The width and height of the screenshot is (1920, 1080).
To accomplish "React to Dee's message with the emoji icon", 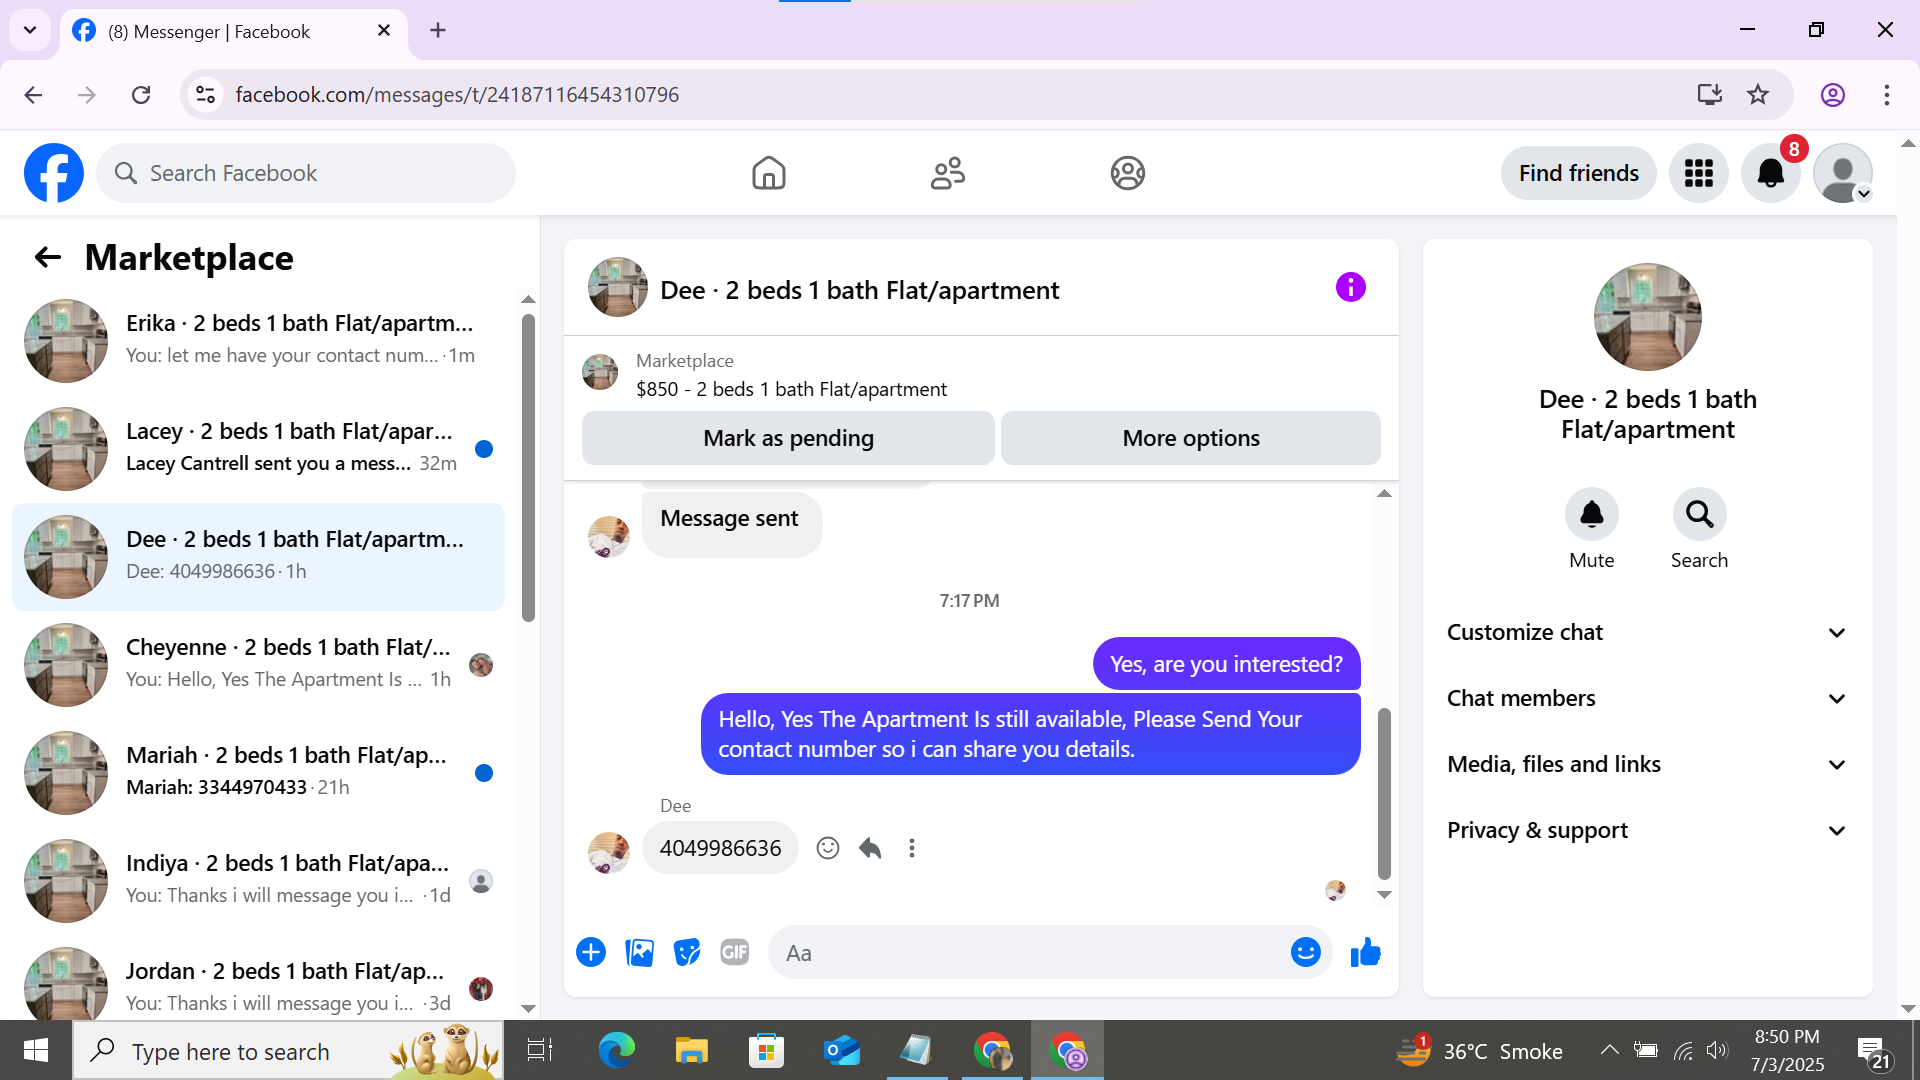I will (828, 848).
